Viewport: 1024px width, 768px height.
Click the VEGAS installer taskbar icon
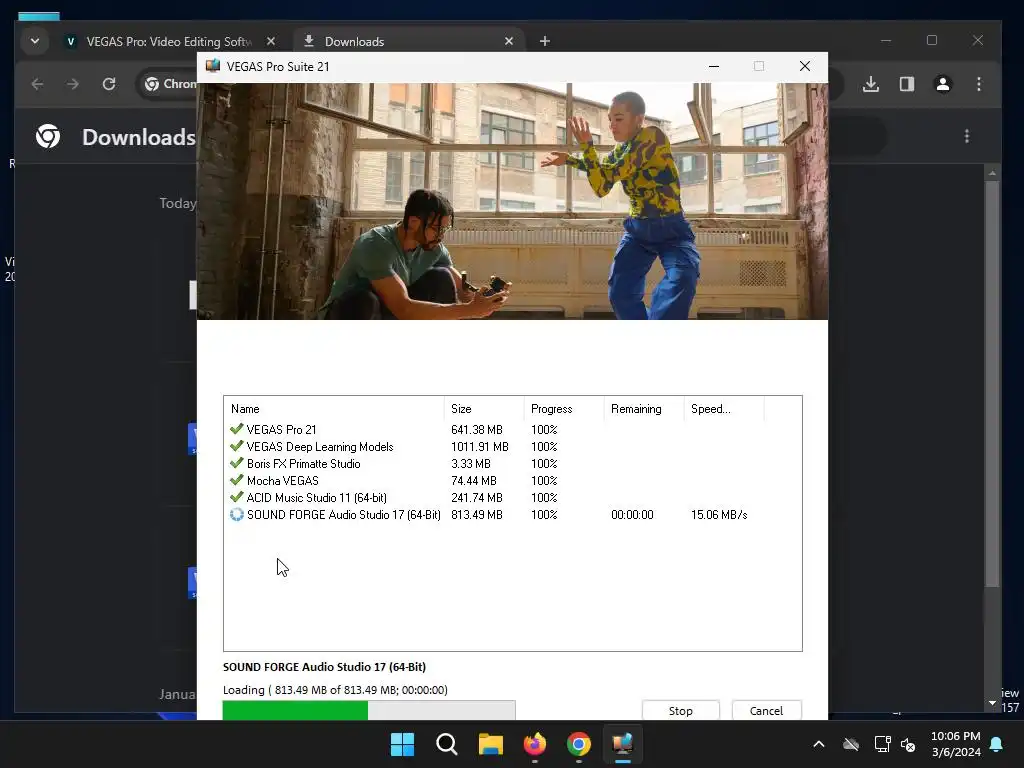622,744
